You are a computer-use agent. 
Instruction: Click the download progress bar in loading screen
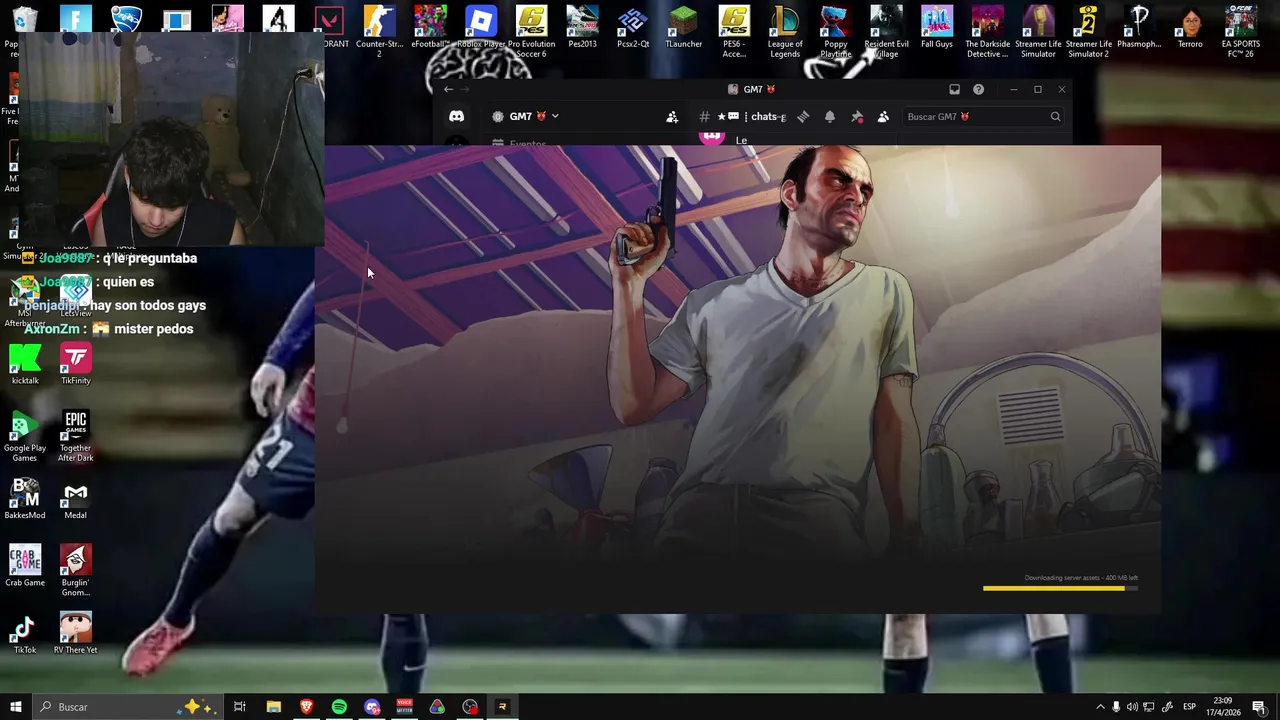click(1060, 588)
